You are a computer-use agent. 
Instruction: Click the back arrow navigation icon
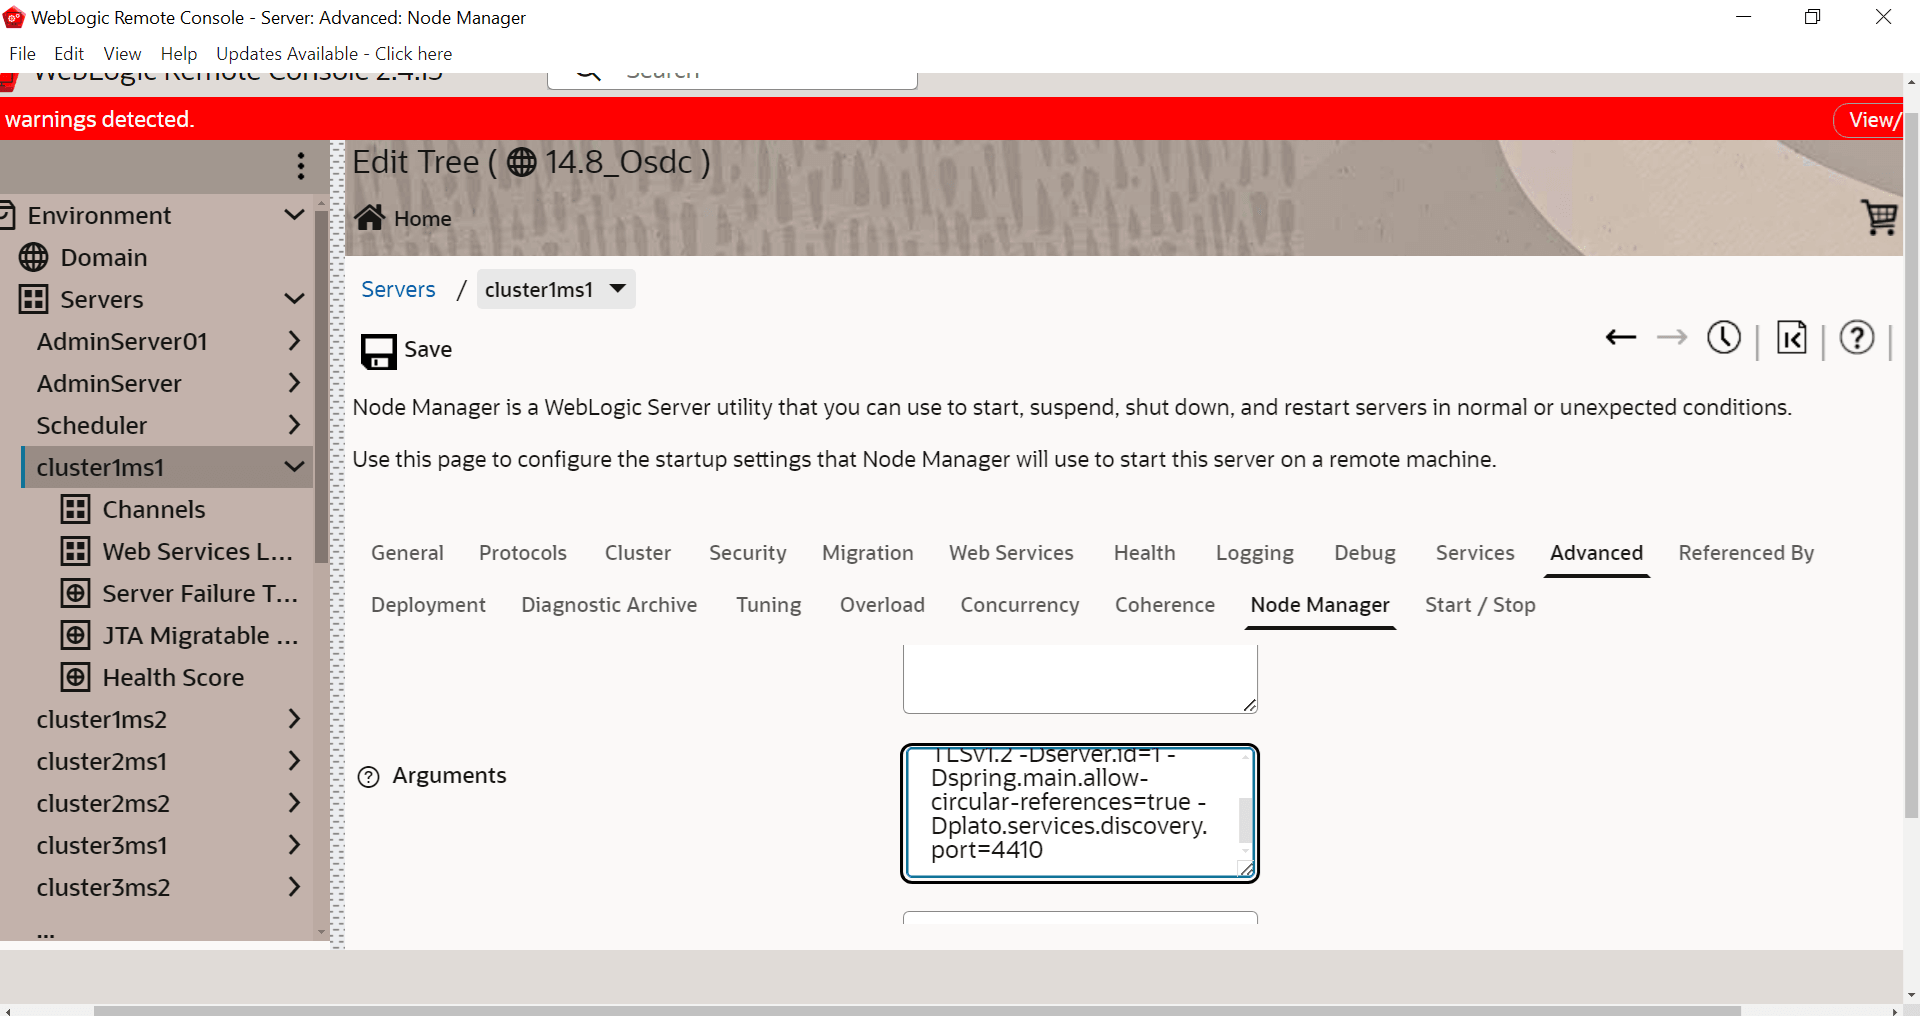click(x=1620, y=338)
